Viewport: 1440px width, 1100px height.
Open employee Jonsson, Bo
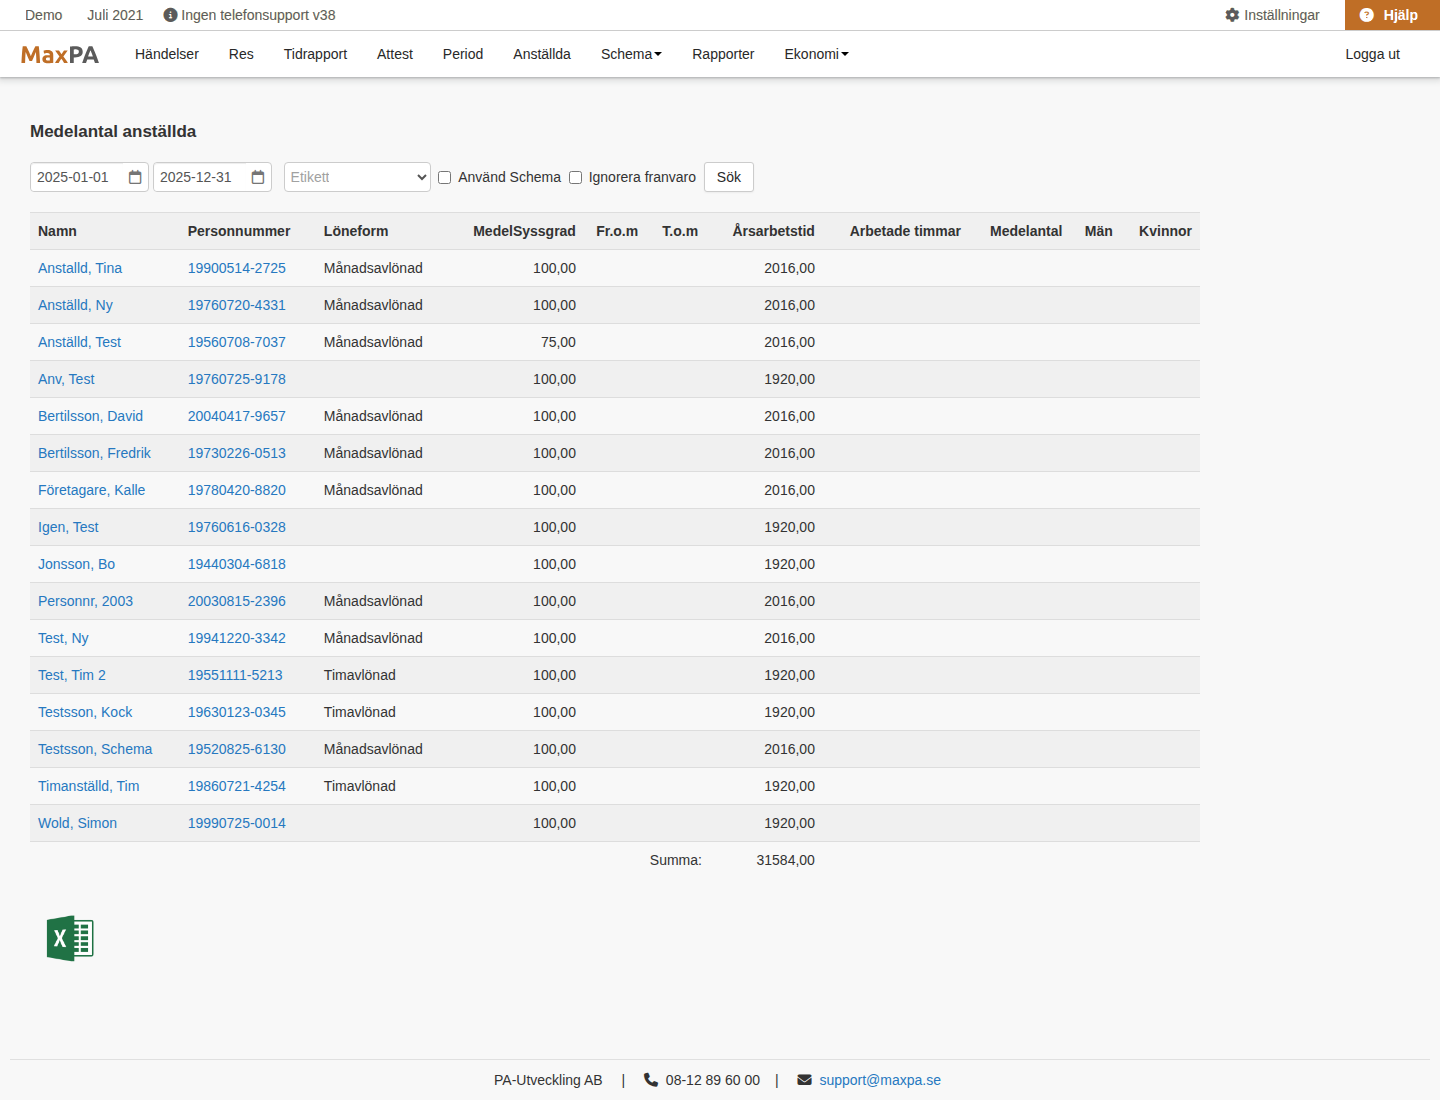76,564
